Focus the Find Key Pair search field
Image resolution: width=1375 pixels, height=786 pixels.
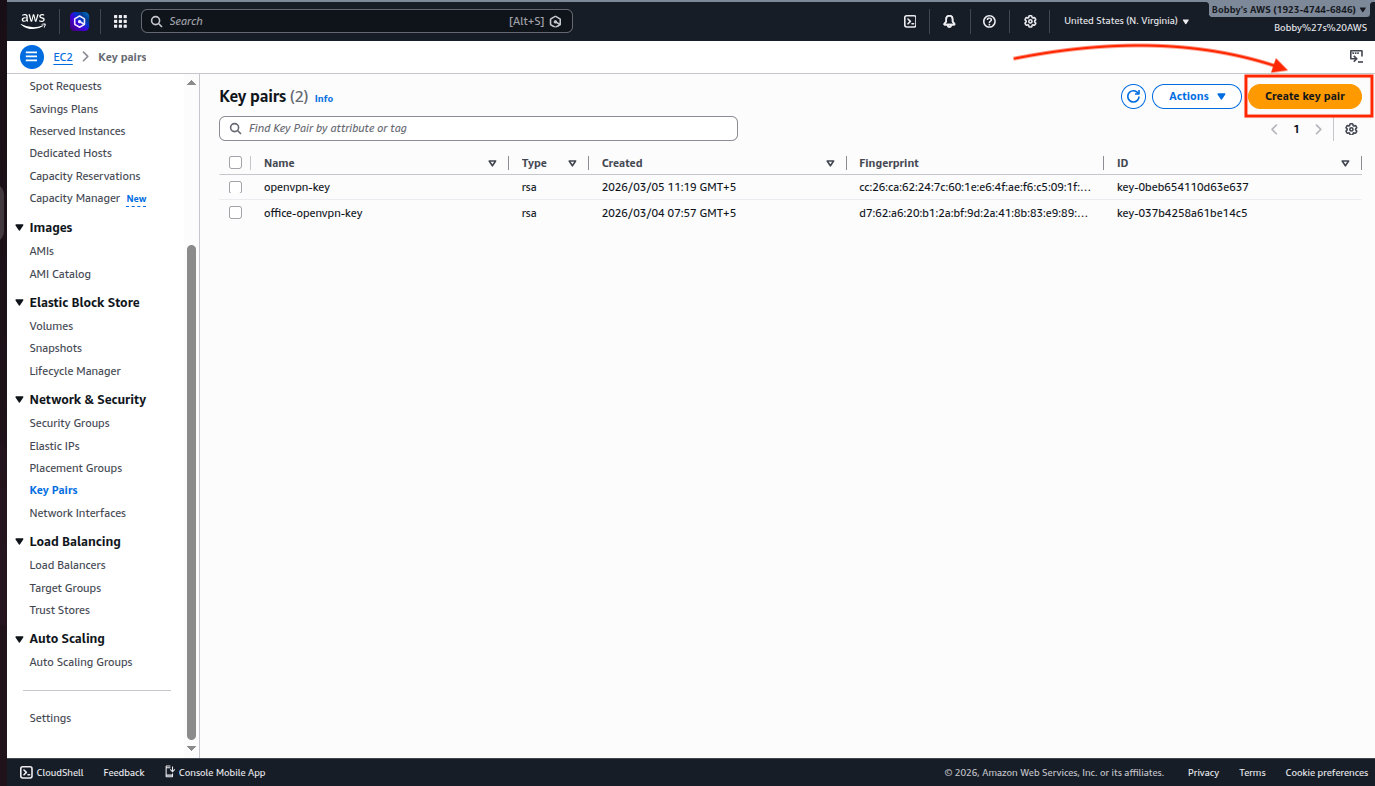click(480, 128)
